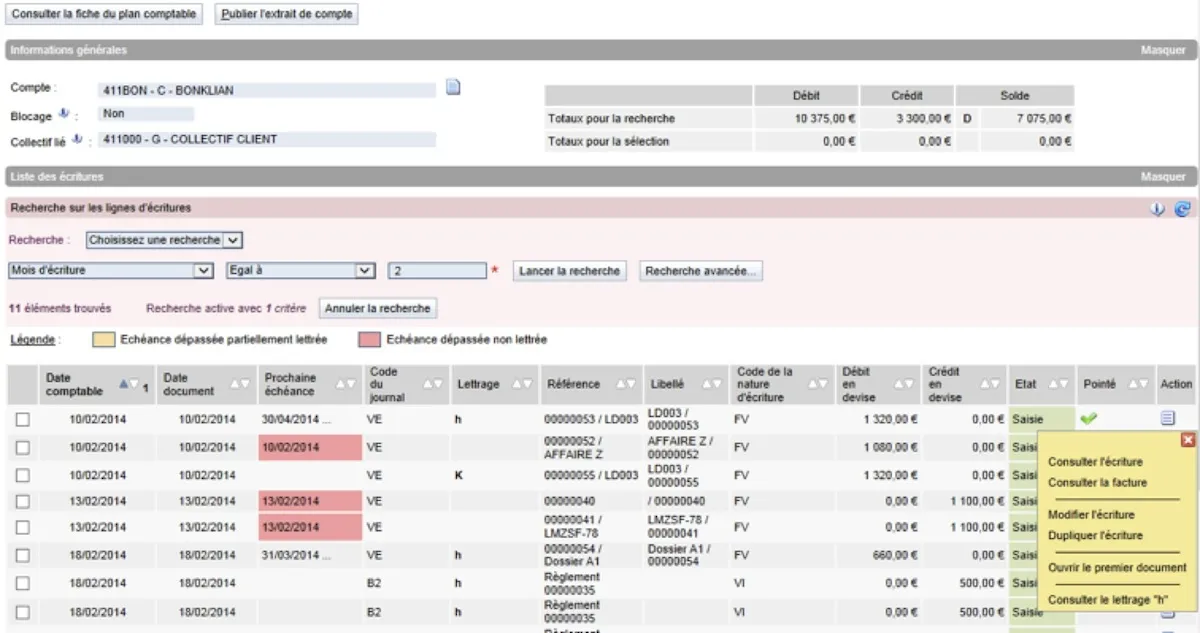The height and width of the screenshot is (633, 1200).
Task: Open the 'Choisissez une recherche' dropdown
Action: click(x=164, y=240)
